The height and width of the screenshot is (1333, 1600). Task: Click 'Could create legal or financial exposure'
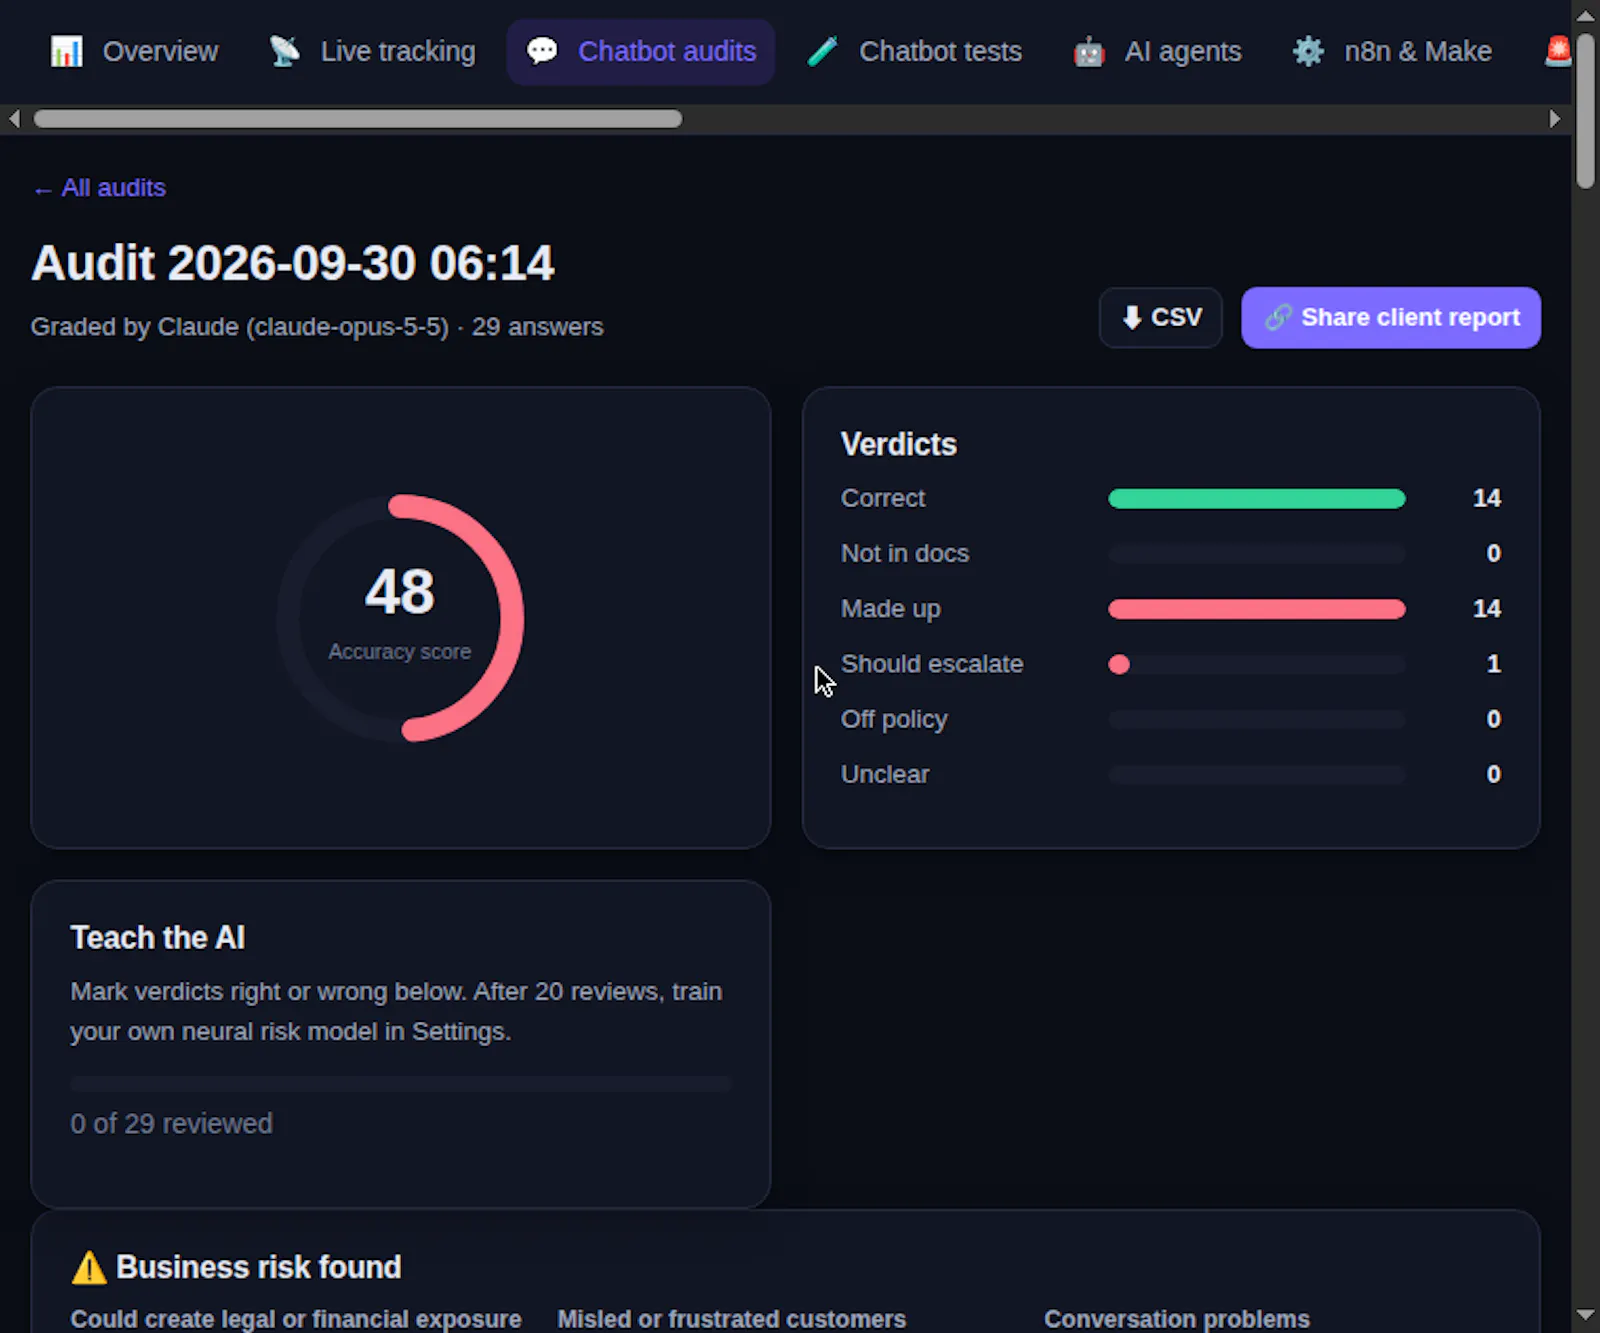296,1319
